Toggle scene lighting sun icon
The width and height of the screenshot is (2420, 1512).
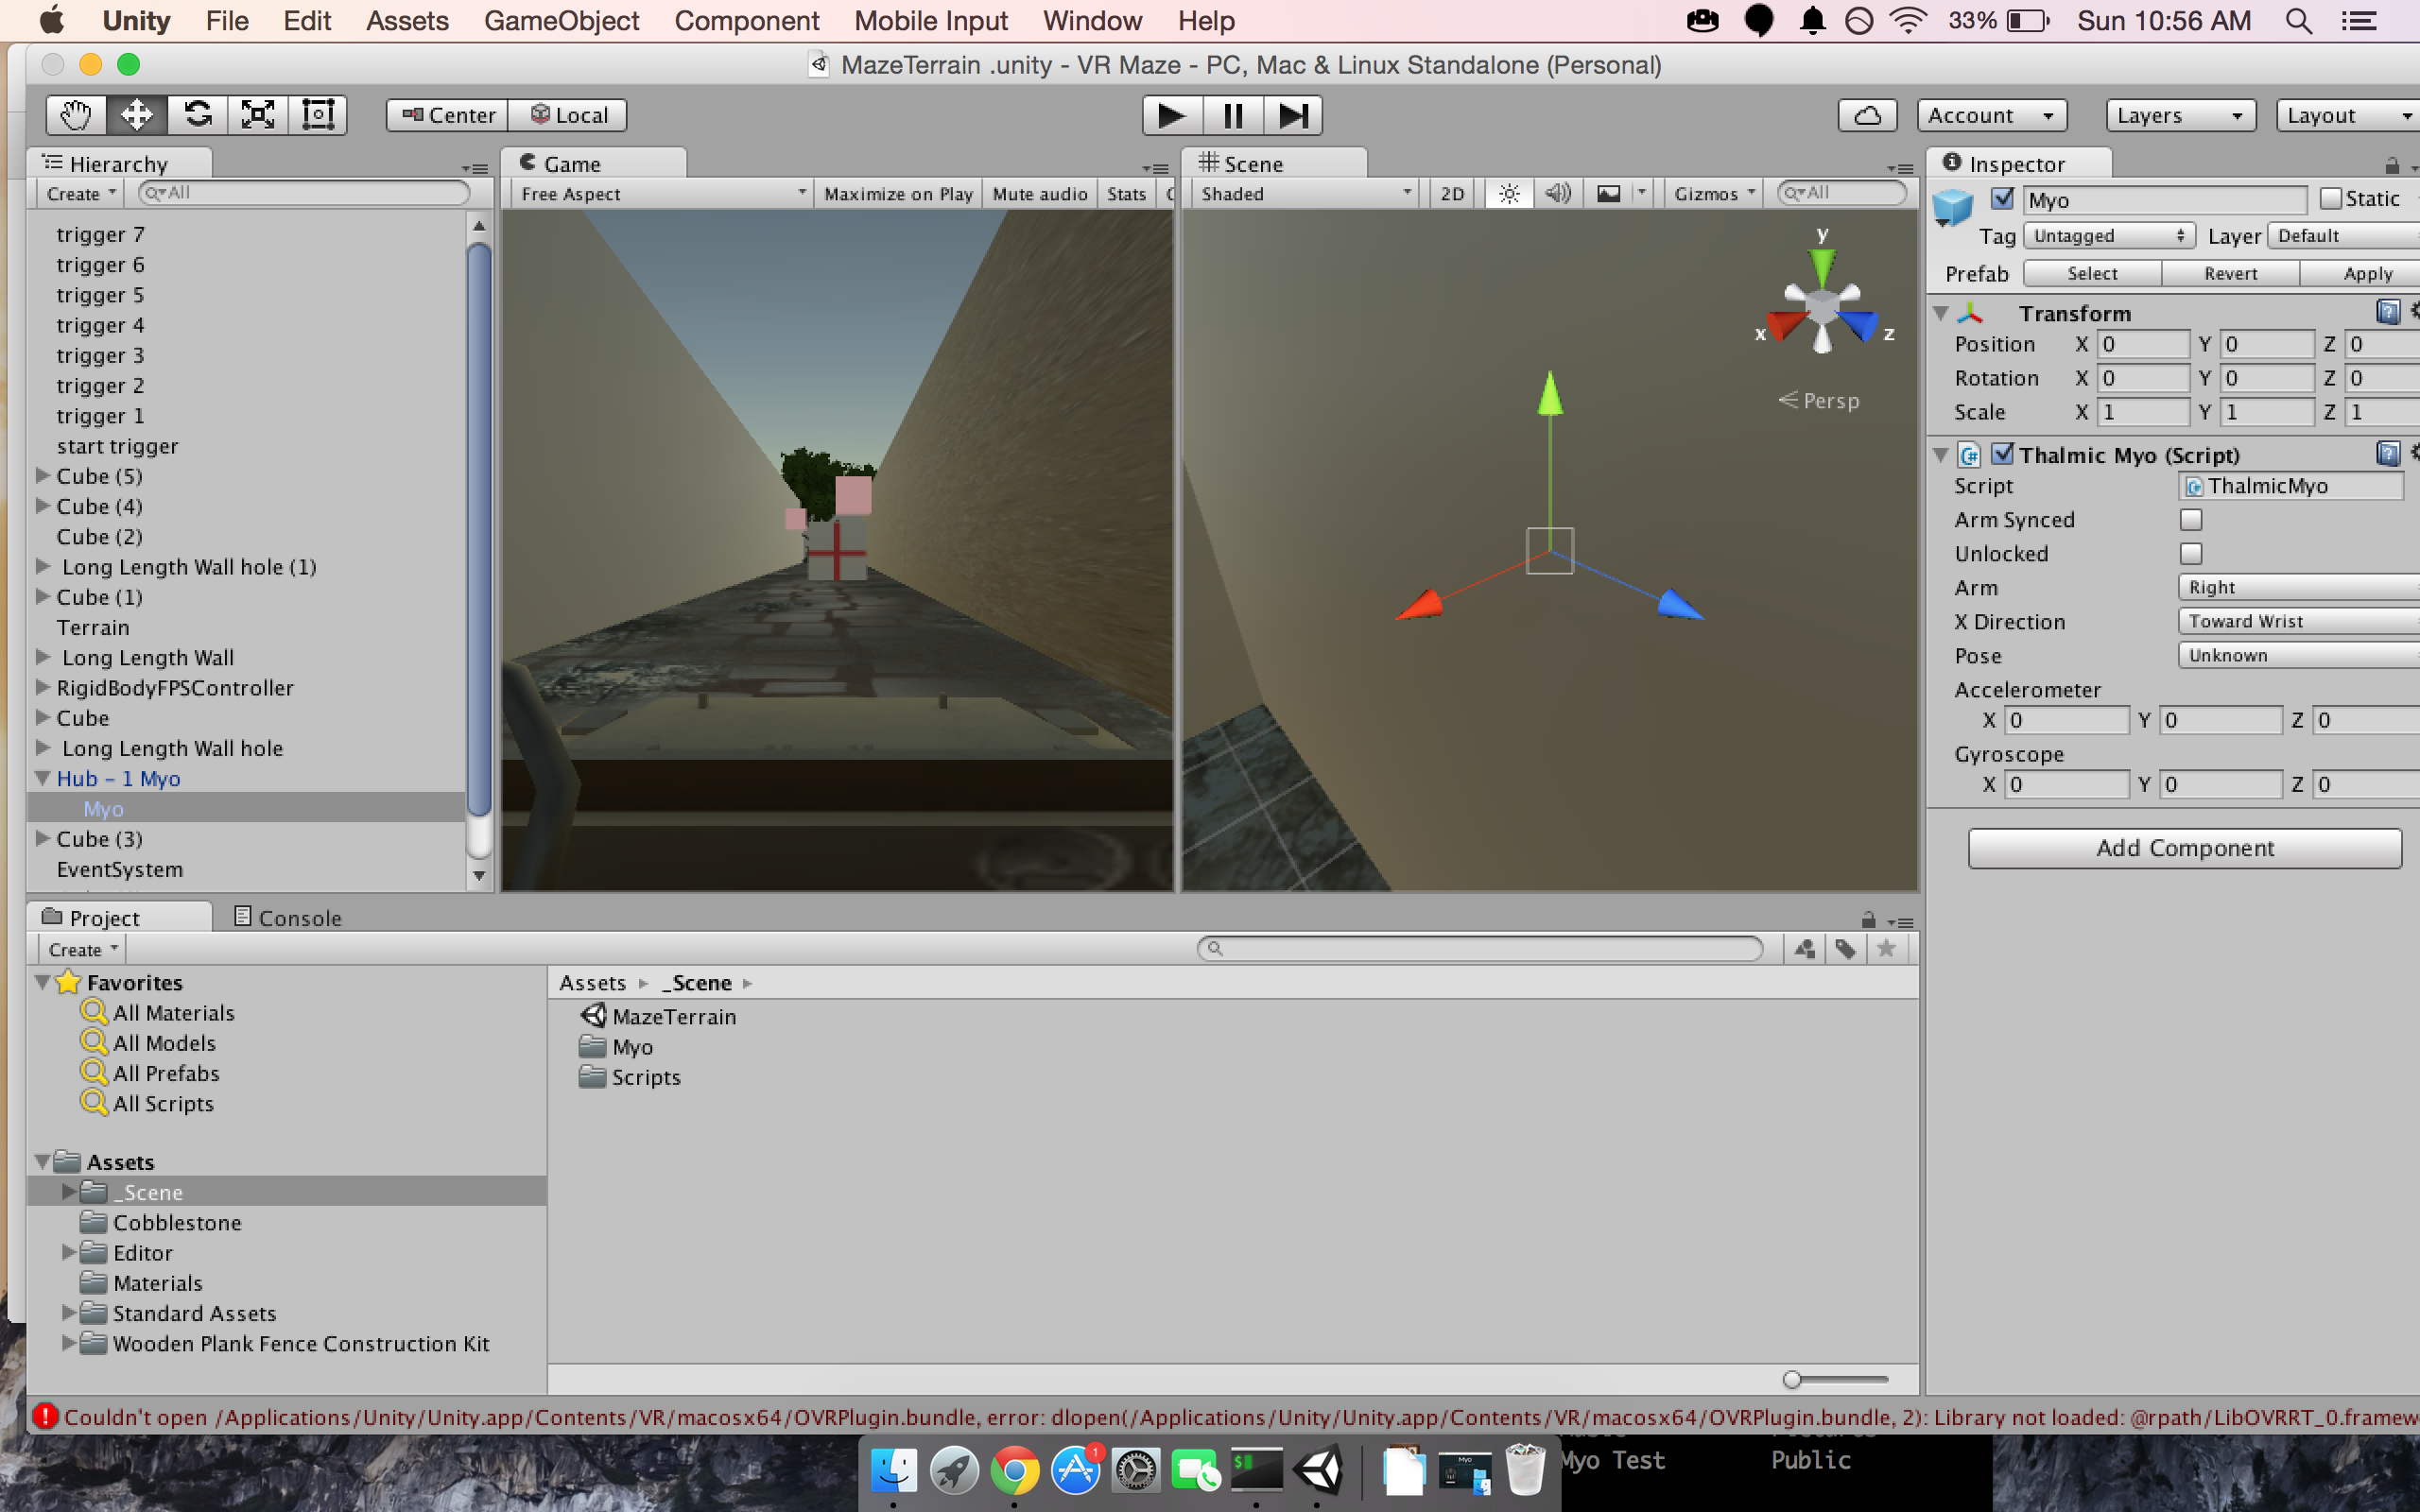pos(1509,194)
